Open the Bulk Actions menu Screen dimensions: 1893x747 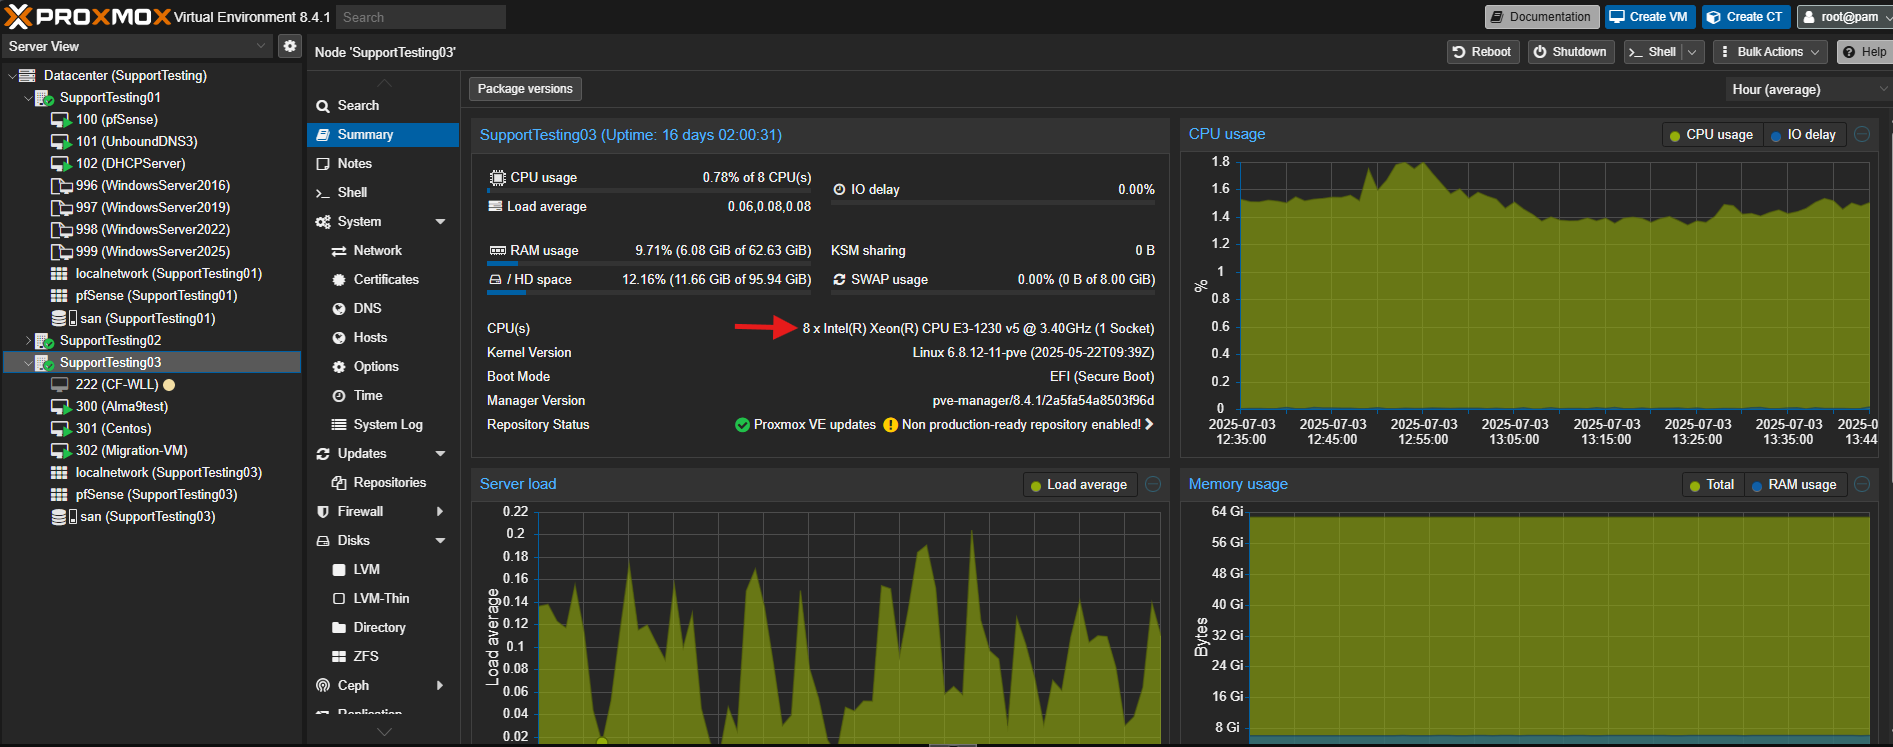(x=1771, y=52)
